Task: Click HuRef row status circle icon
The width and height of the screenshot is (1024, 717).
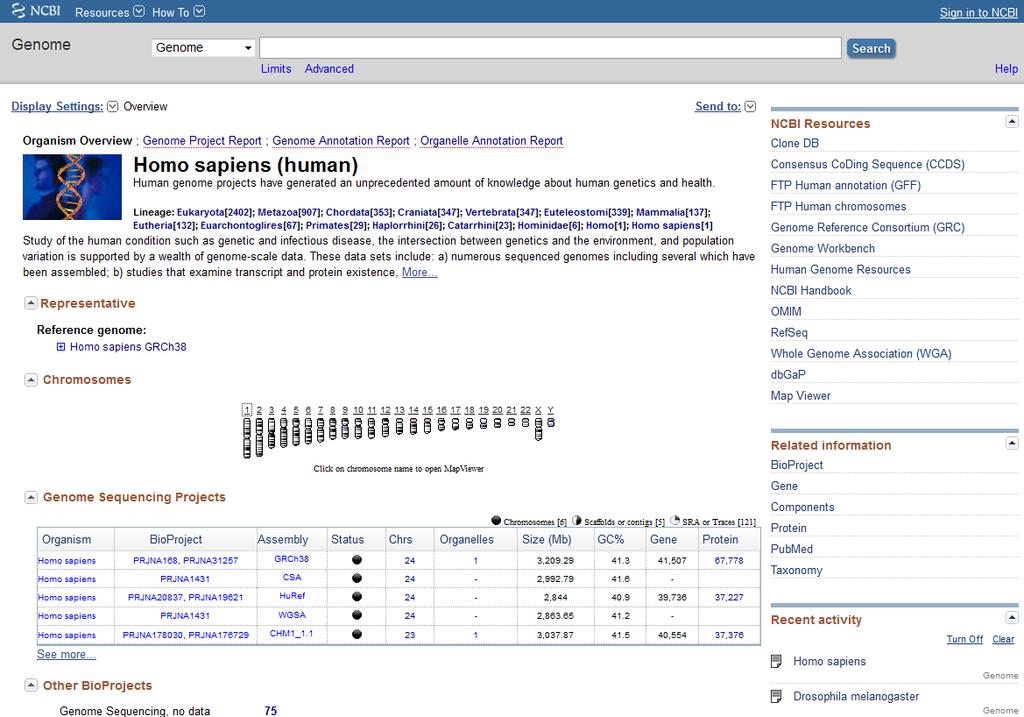Action: 357,596
